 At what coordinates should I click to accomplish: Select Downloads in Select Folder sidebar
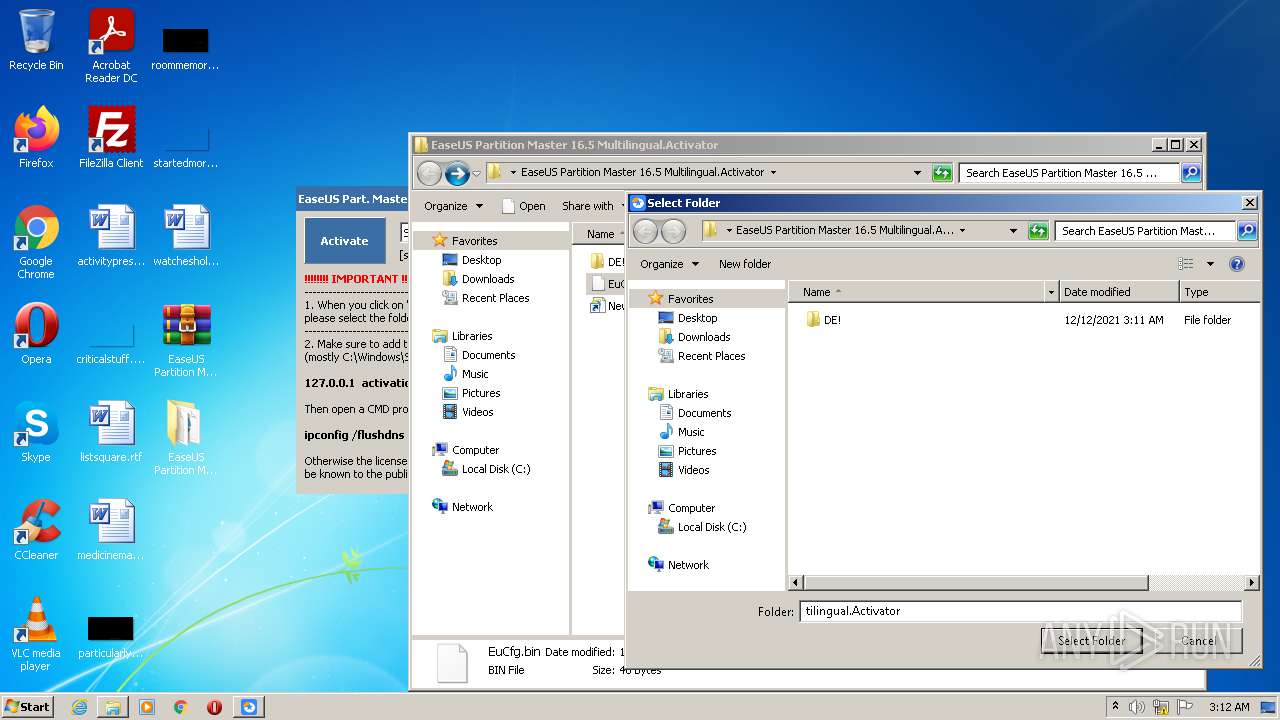pos(704,337)
